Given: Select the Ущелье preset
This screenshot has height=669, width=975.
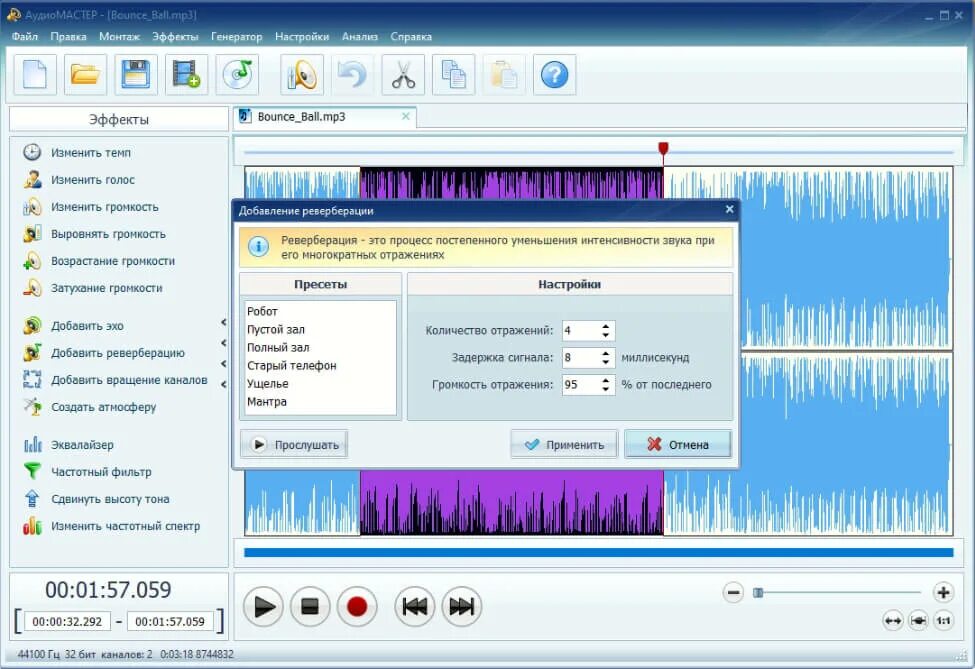Looking at the screenshot, I should (321, 384).
